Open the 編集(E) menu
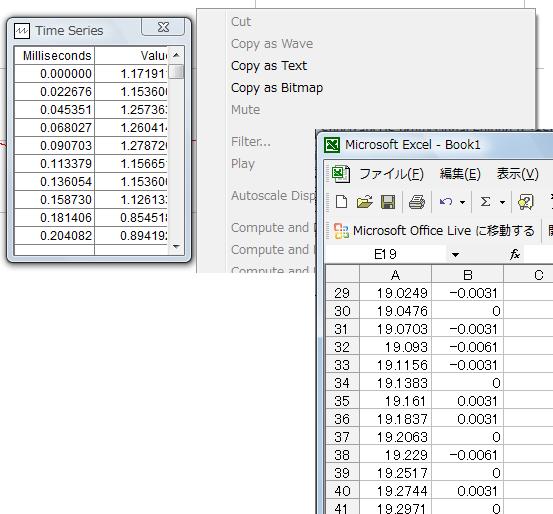Screen dimensions: 553x514 pyautogui.click(x=460, y=174)
